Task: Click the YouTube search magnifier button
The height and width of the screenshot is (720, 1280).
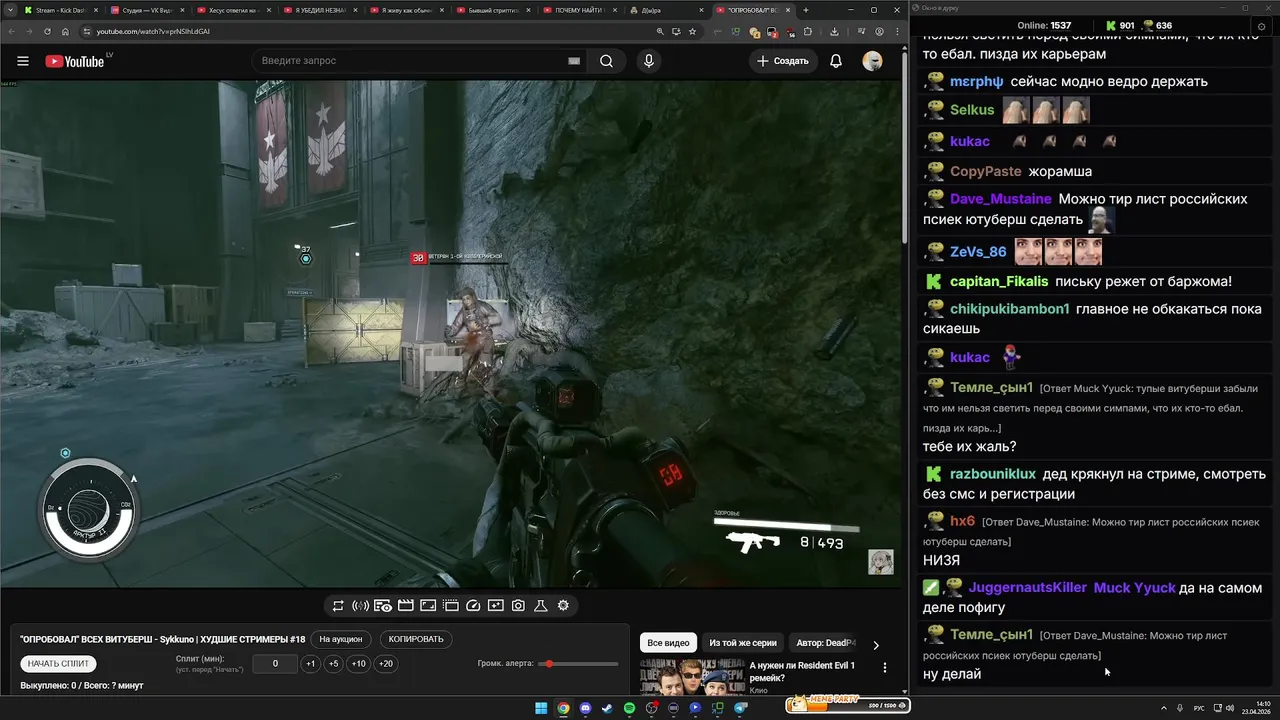Action: pos(606,61)
